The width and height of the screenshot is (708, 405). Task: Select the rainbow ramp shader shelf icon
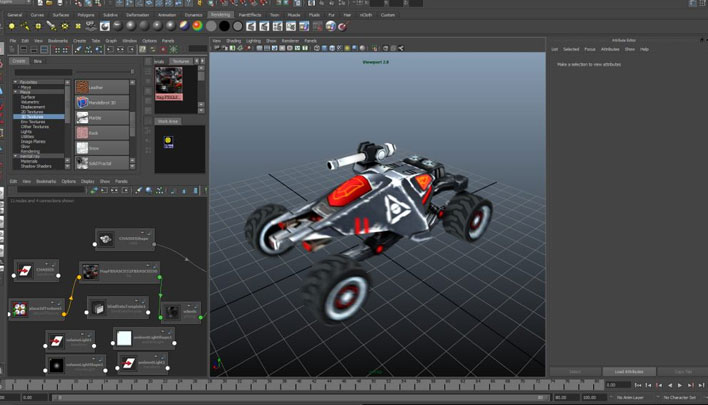(197, 26)
